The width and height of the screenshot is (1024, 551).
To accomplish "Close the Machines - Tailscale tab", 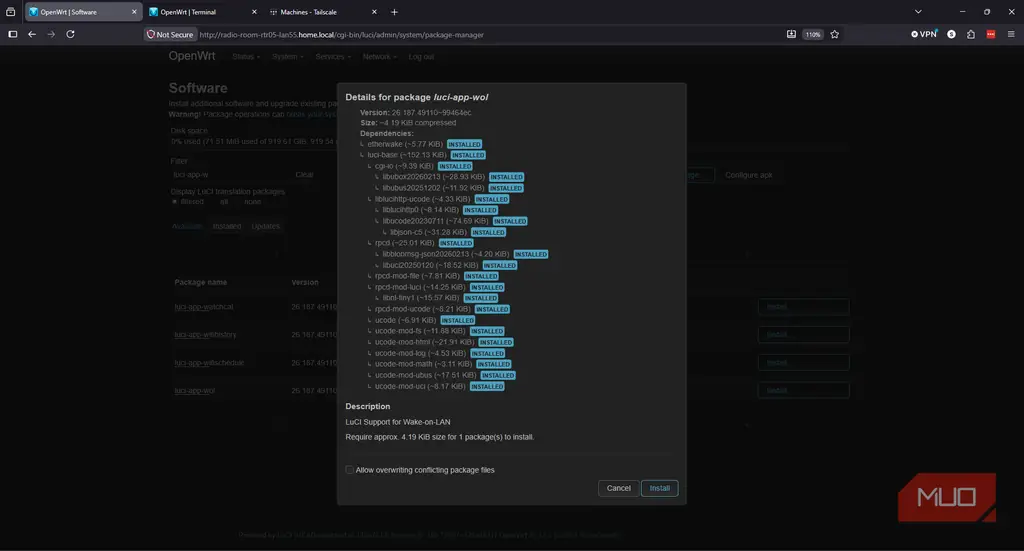I will [x=374, y=12].
